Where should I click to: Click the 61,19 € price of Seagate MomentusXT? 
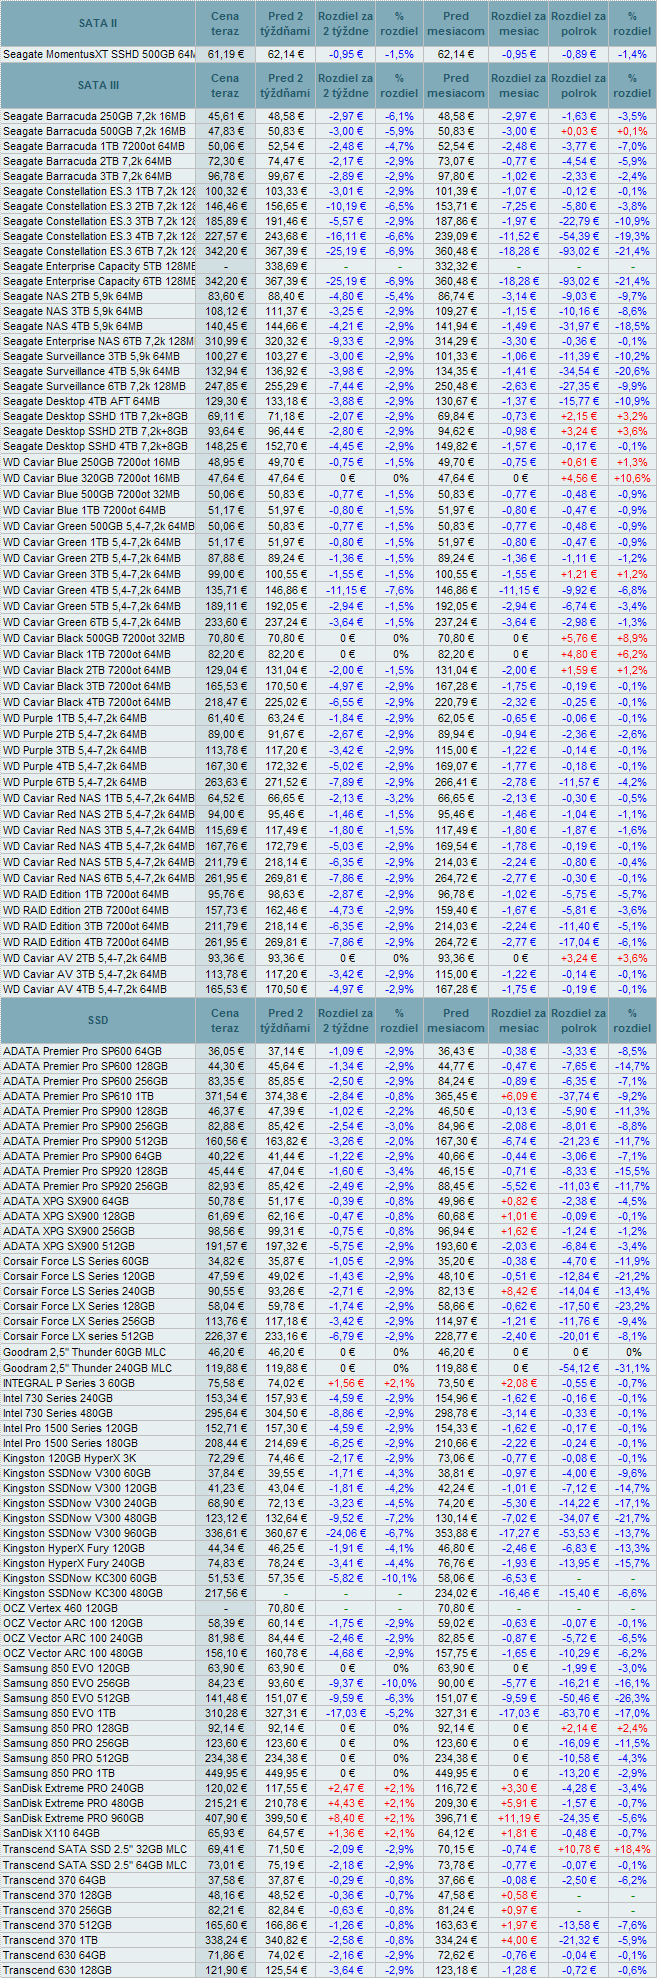[x=225, y=54]
